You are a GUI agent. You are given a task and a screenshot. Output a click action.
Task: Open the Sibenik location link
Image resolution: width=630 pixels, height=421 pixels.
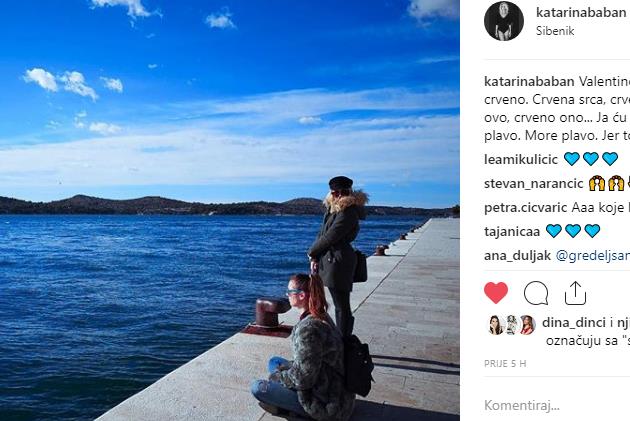555,31
